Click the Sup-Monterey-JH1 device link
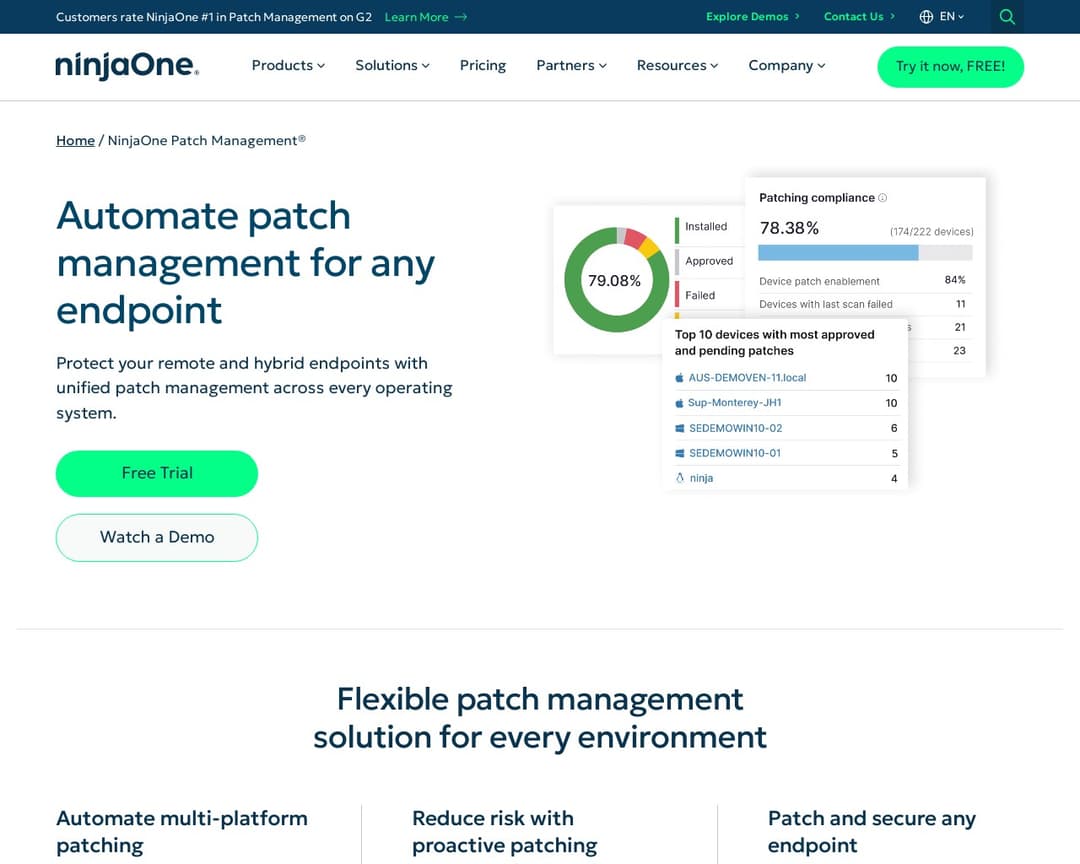Viewport: 1080px width, 864px height. pos(734,403)
